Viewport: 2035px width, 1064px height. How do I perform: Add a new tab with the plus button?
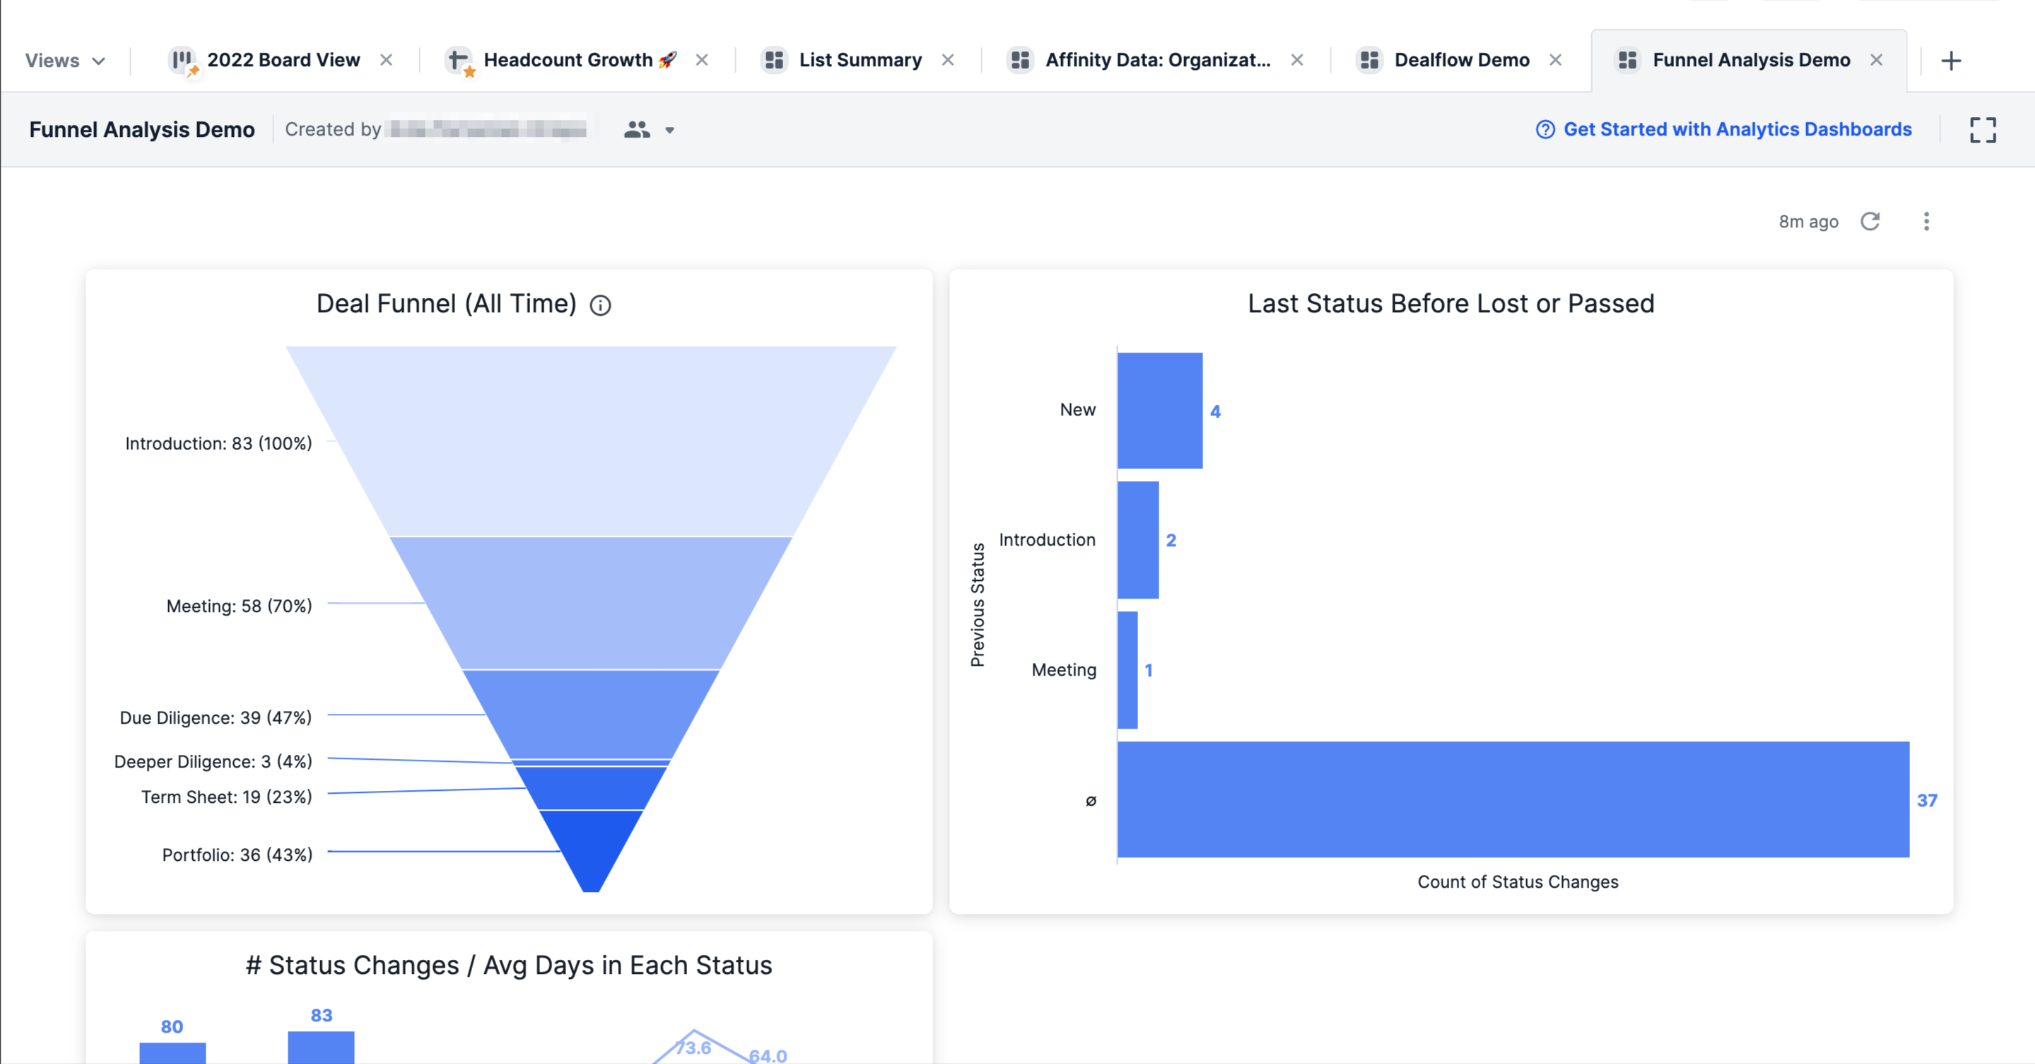pos(1950,60)
